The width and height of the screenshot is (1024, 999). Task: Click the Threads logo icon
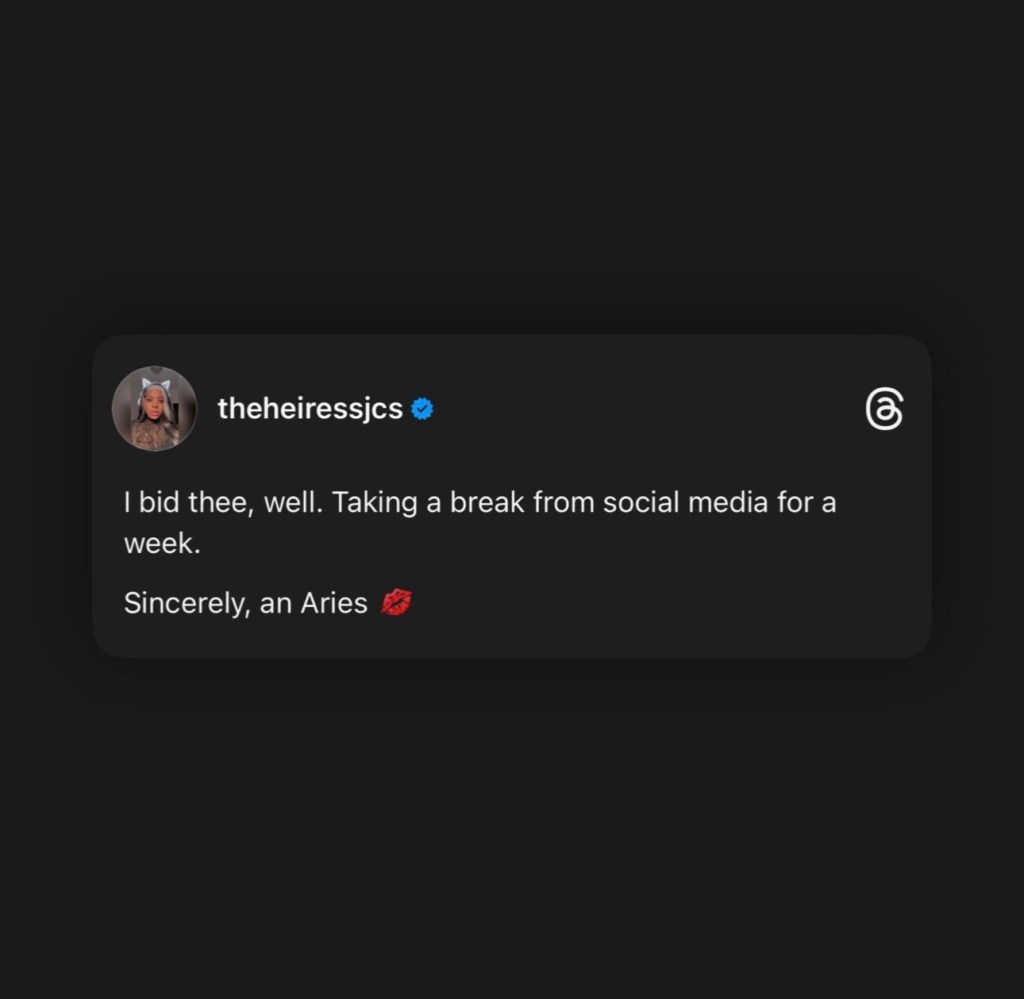click(884, 410)
